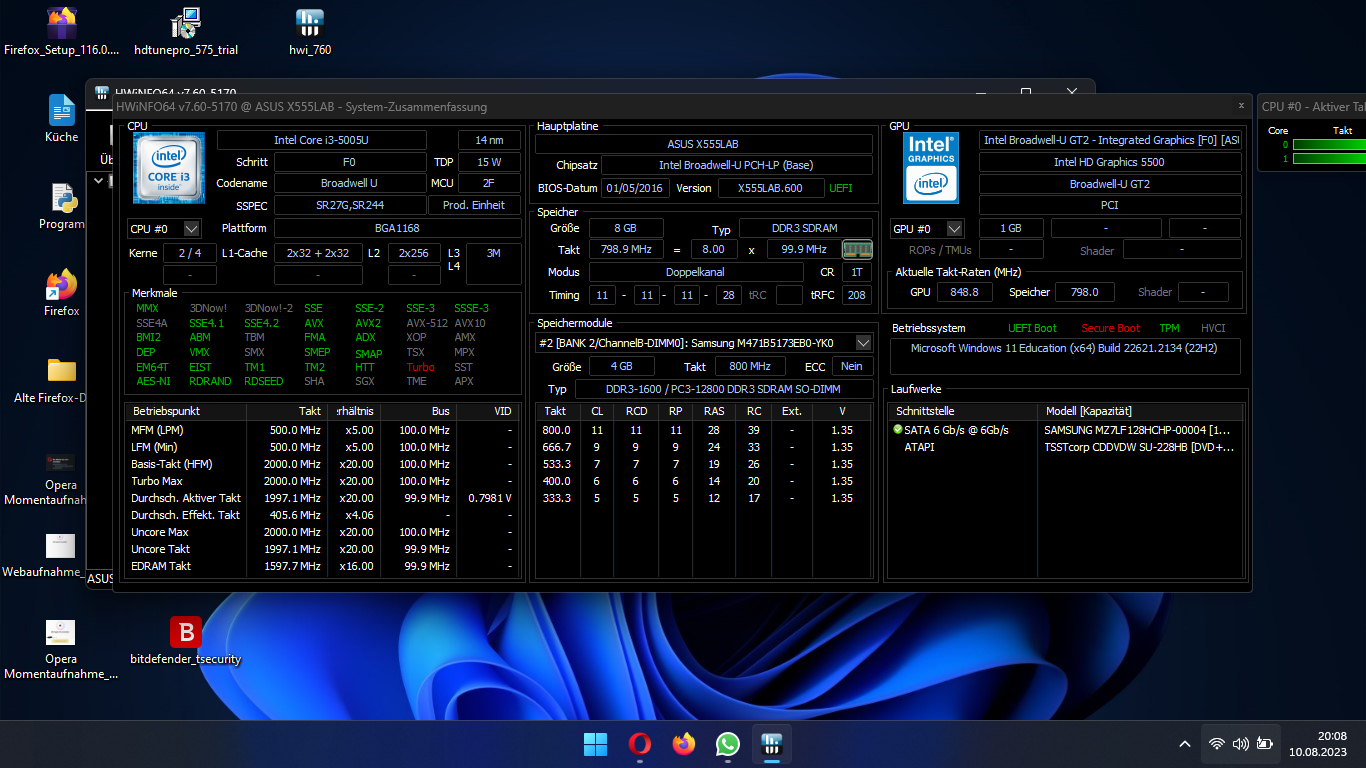Open Opera from the taskbar
Image resolution: width=1366 pixels, height=768 pixels.
point(639,744)
